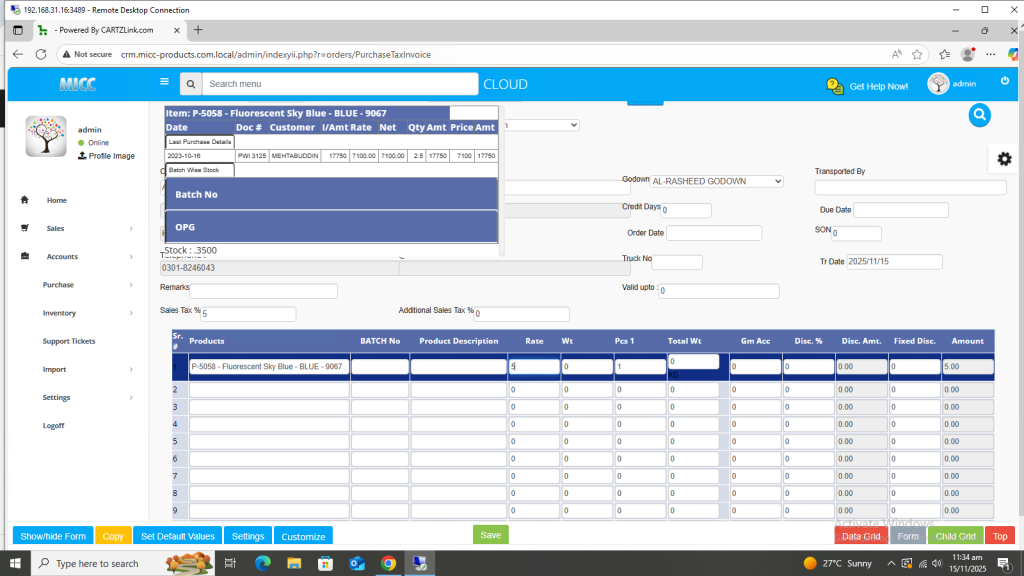Viewport: 1024px width, 576px height.
Task: Click the green Save button
Action: [x=490, y=535]
